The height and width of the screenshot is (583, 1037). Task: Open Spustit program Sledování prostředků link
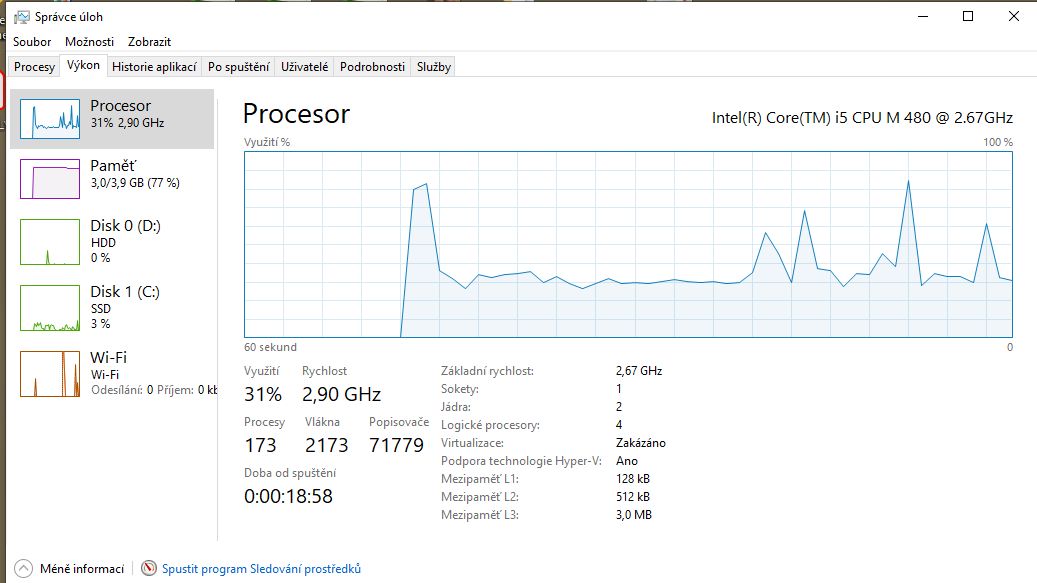pos(261,569)
